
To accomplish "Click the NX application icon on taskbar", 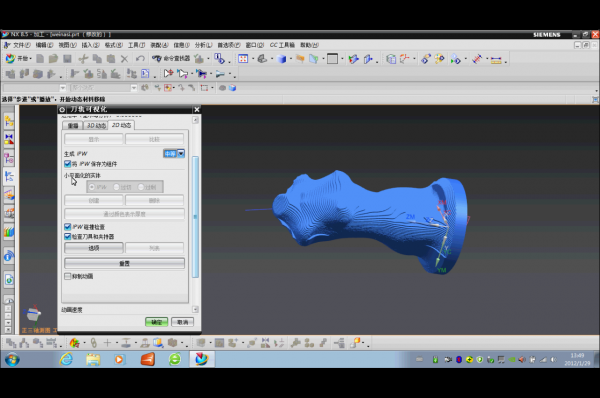I will (x=201, y=359).
